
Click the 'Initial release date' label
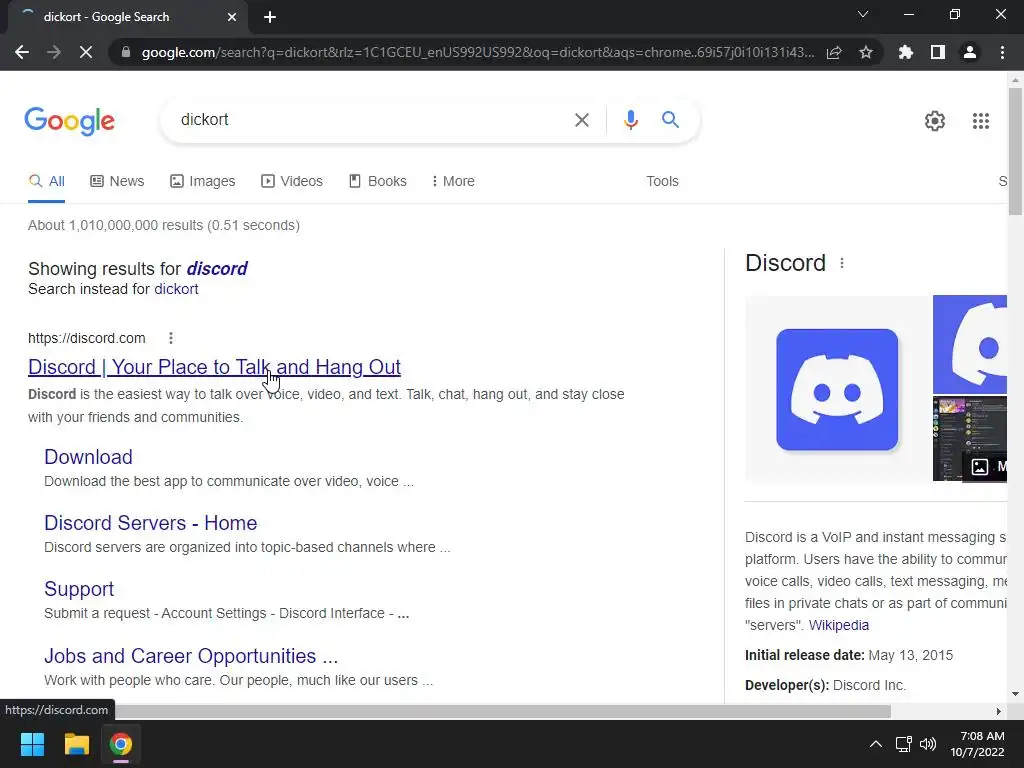pos(805,656)
